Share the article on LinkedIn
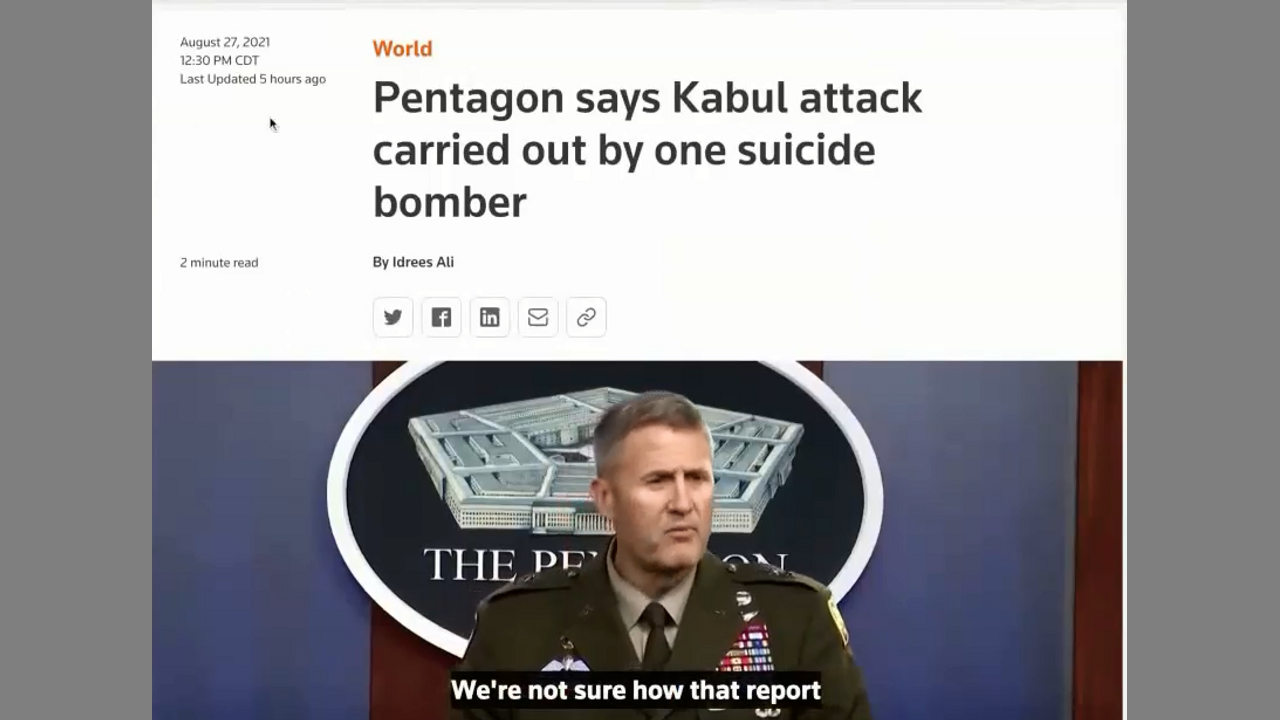This screenshot has height=720, width=1280. coord(490,317)
